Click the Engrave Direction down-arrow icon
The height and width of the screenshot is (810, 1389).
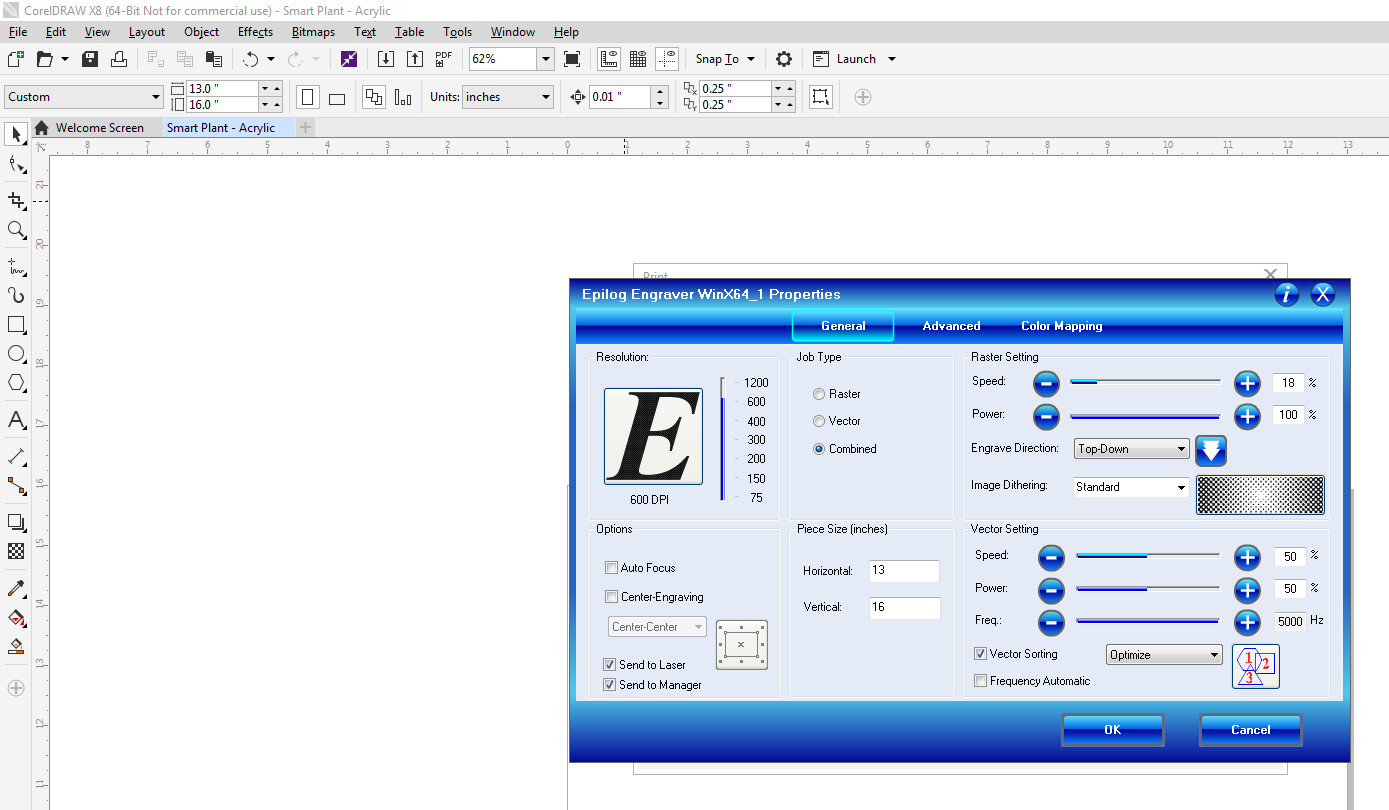[x=1211, y=450]
